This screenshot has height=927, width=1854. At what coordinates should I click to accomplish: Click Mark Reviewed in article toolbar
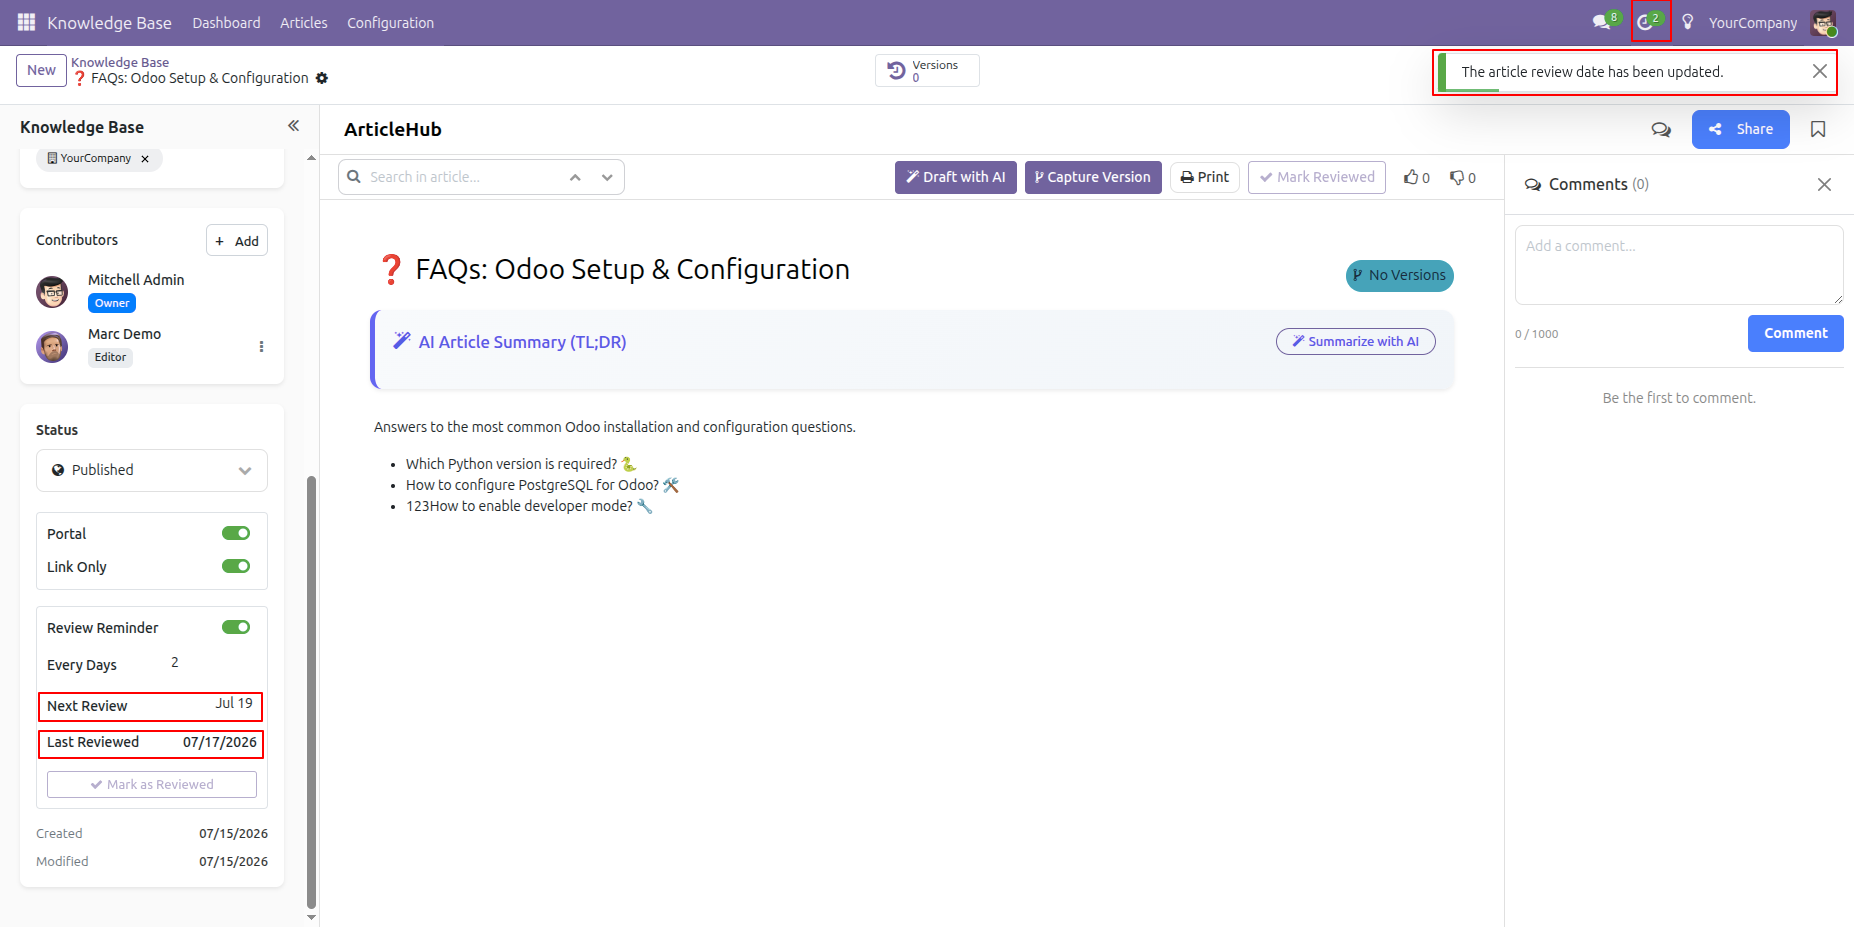(1317, 177)
